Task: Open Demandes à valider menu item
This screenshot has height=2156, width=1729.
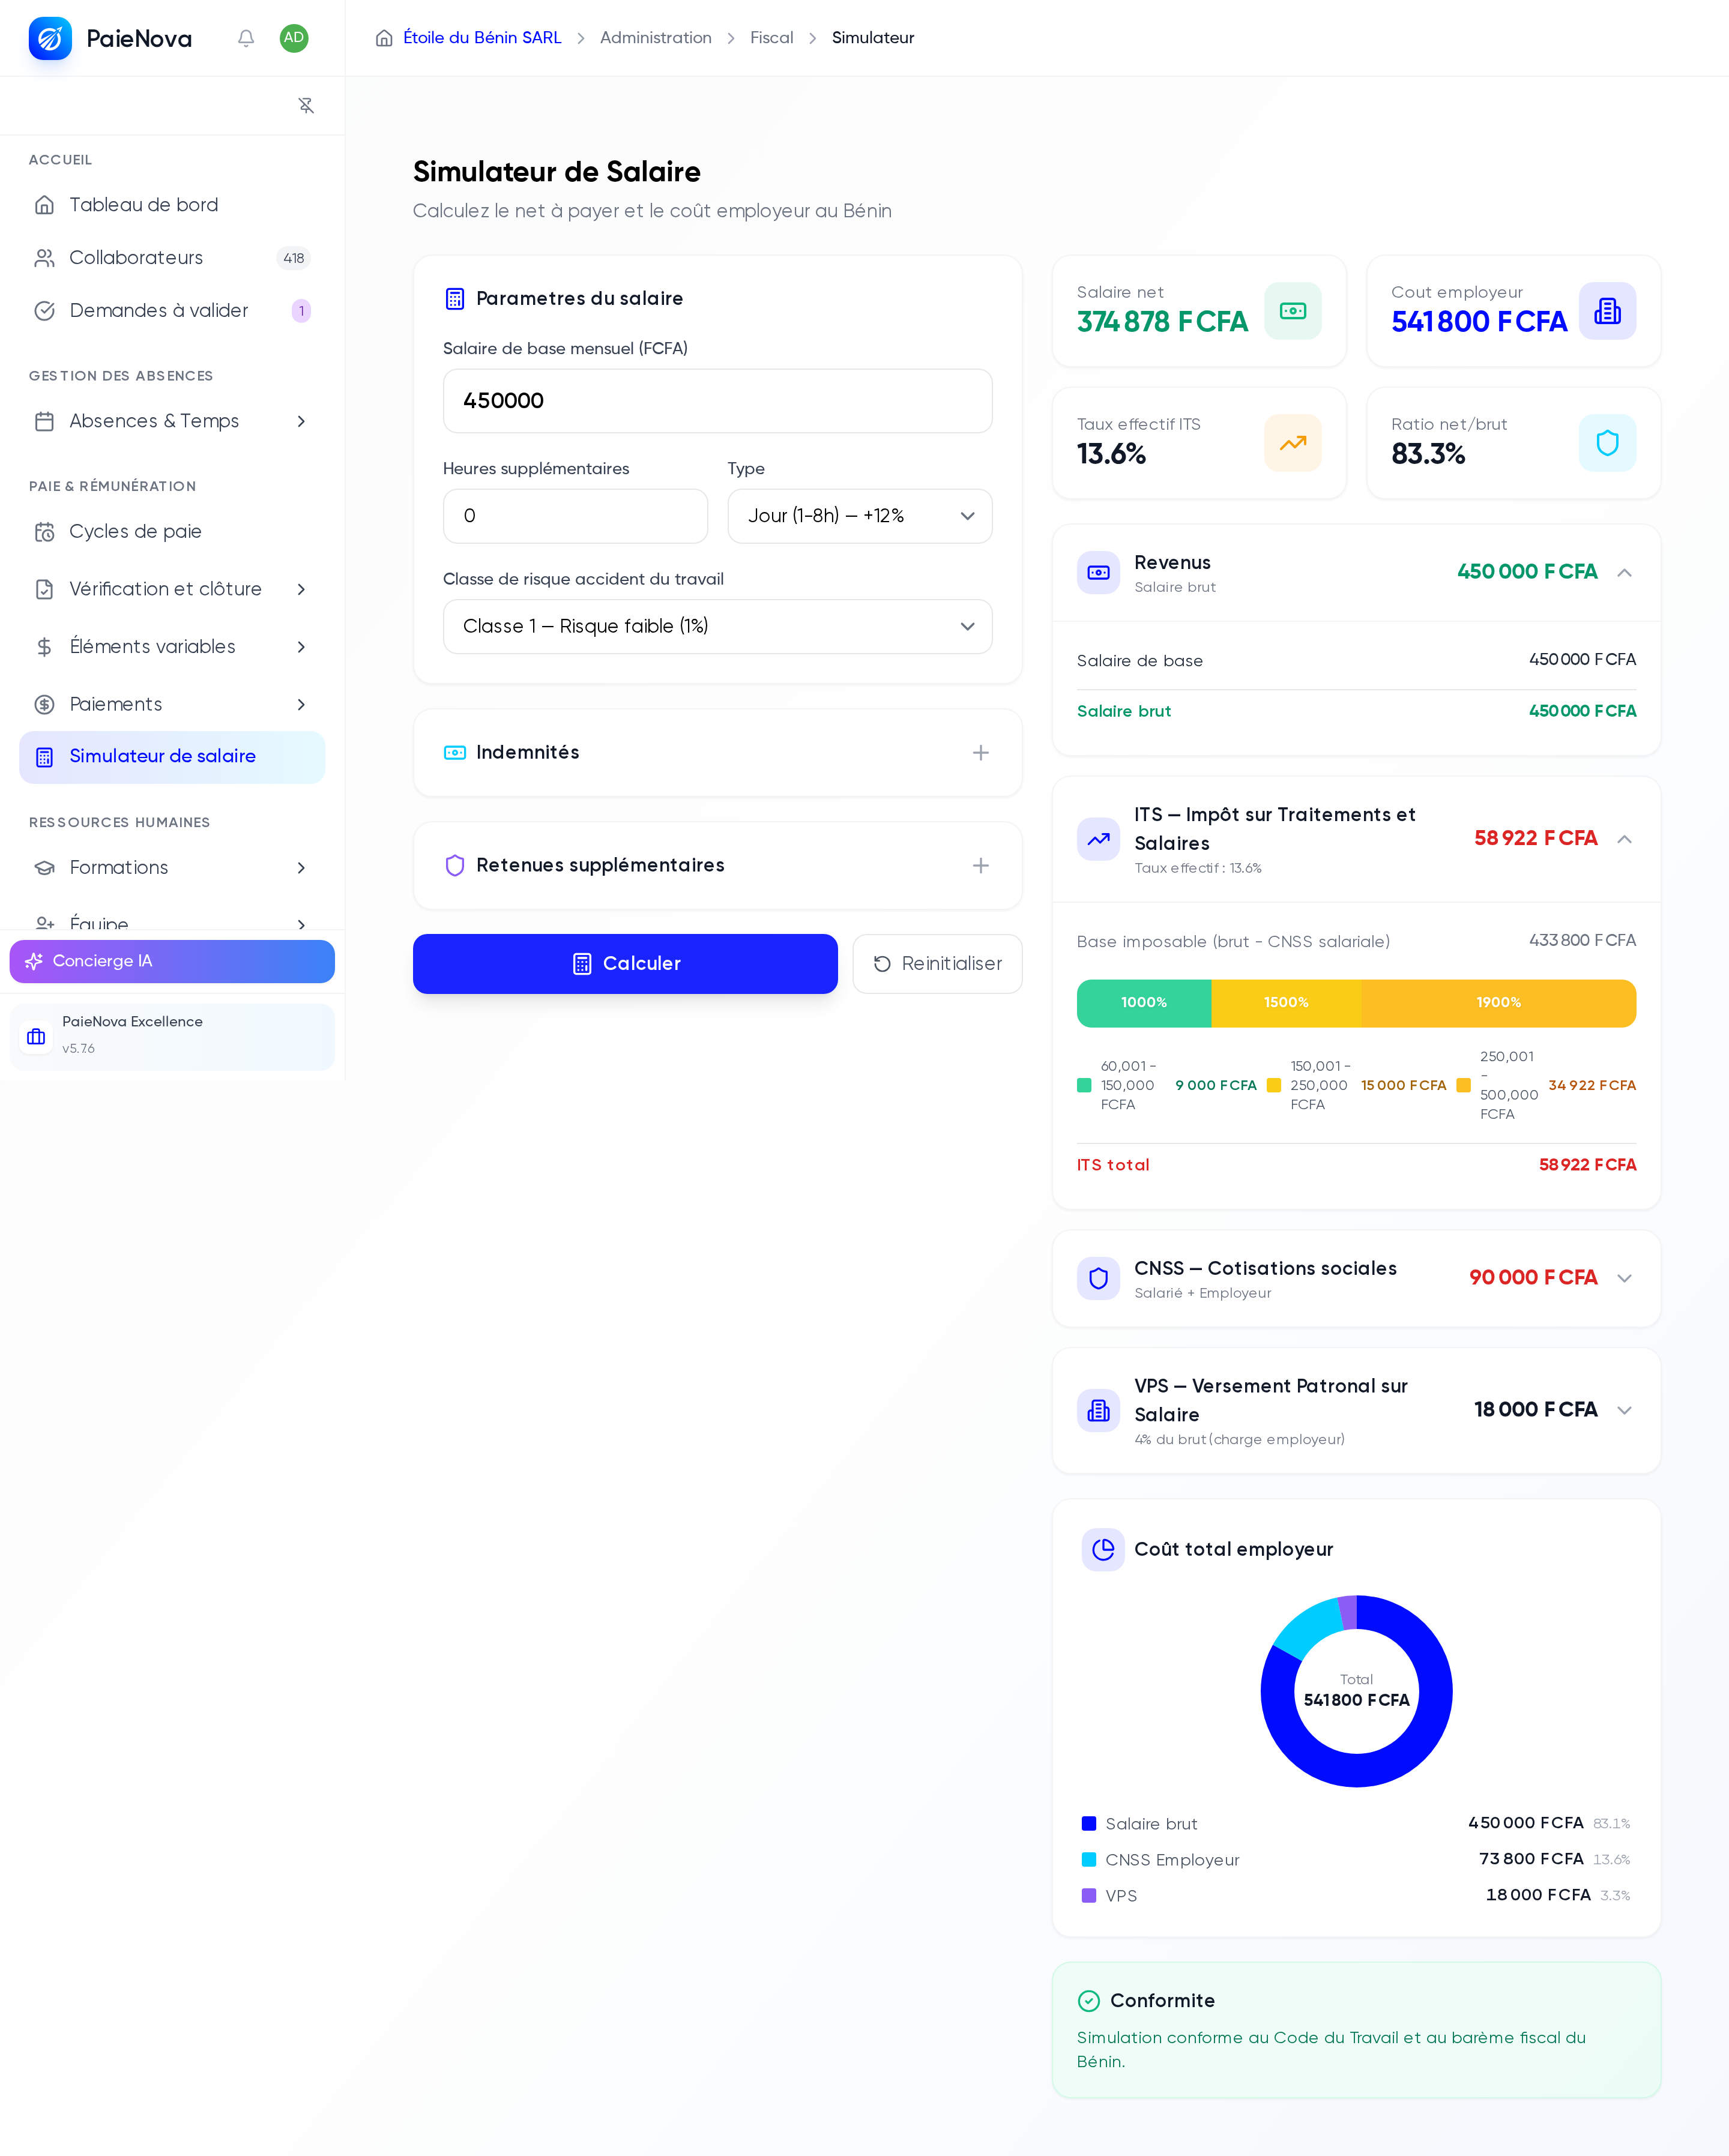Action: tap(172, 311)
